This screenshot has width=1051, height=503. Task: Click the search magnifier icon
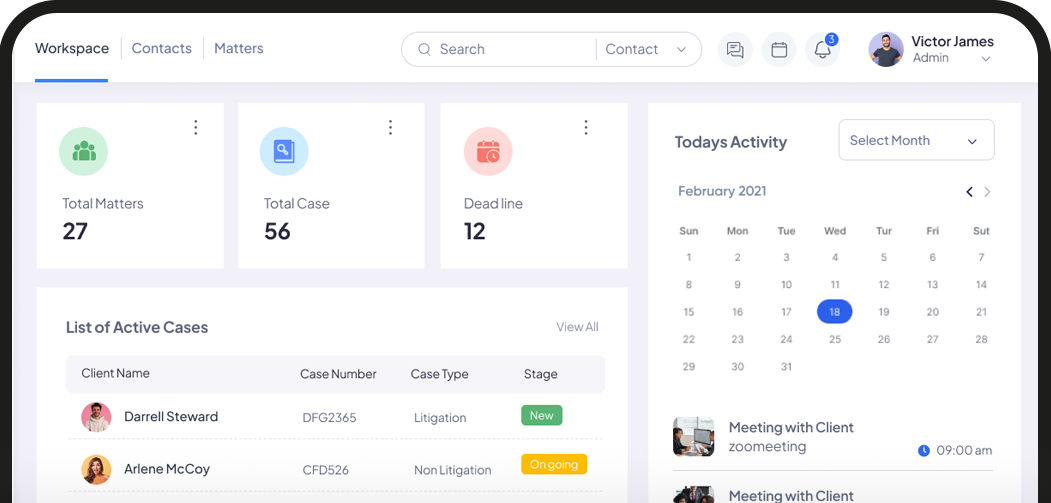424,49
